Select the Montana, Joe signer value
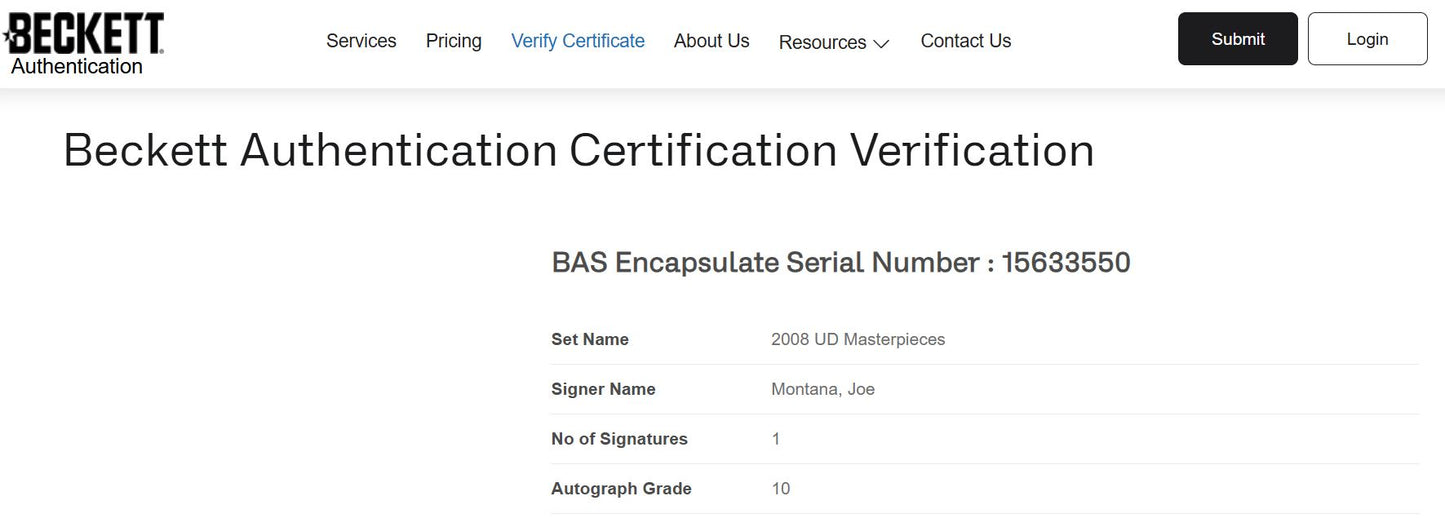This screenshot has width=1445, height=527. coord(822,389)
